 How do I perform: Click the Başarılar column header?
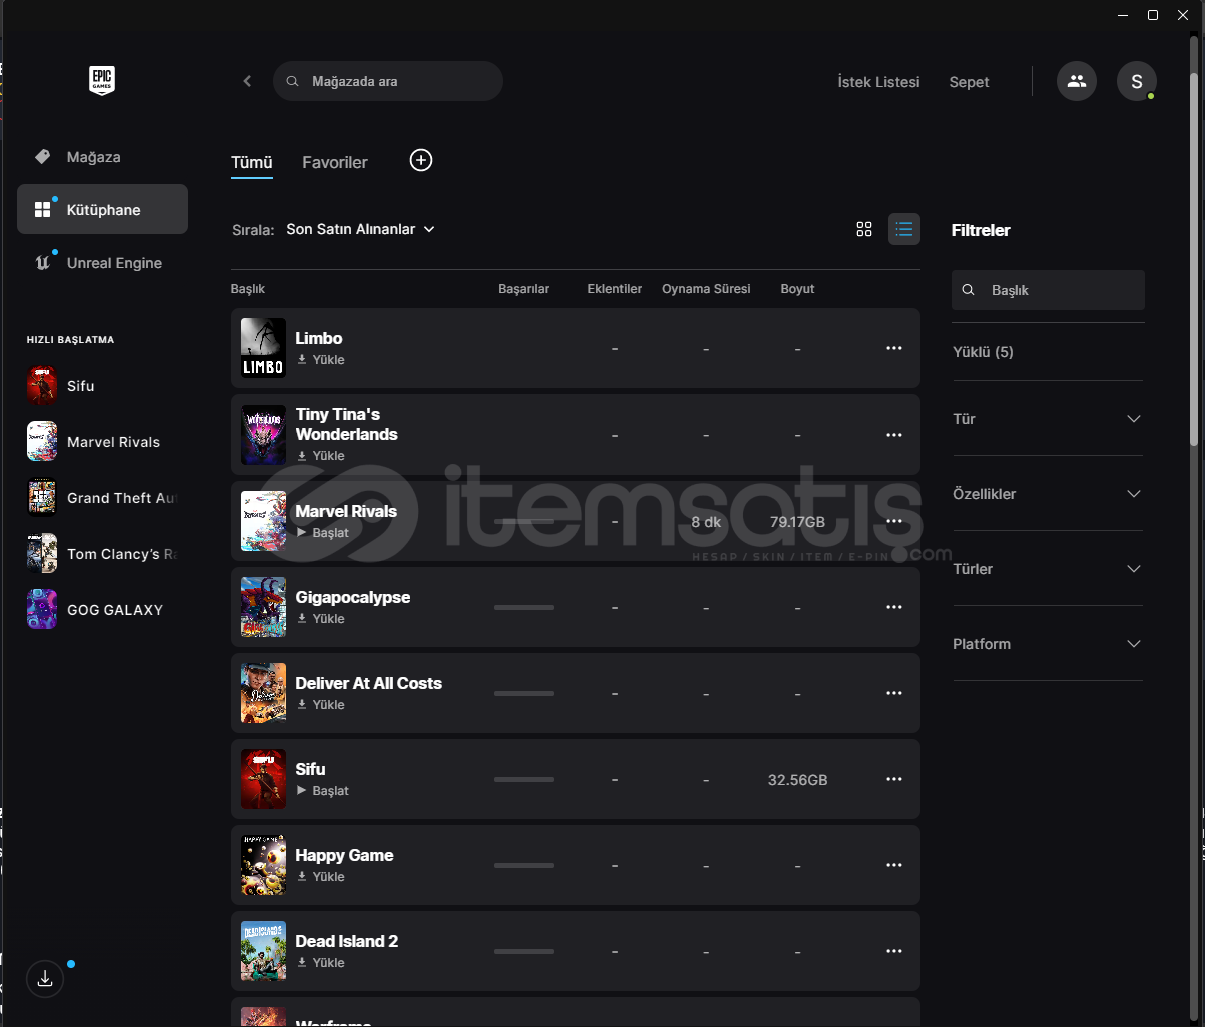click(x=524, y=289)
